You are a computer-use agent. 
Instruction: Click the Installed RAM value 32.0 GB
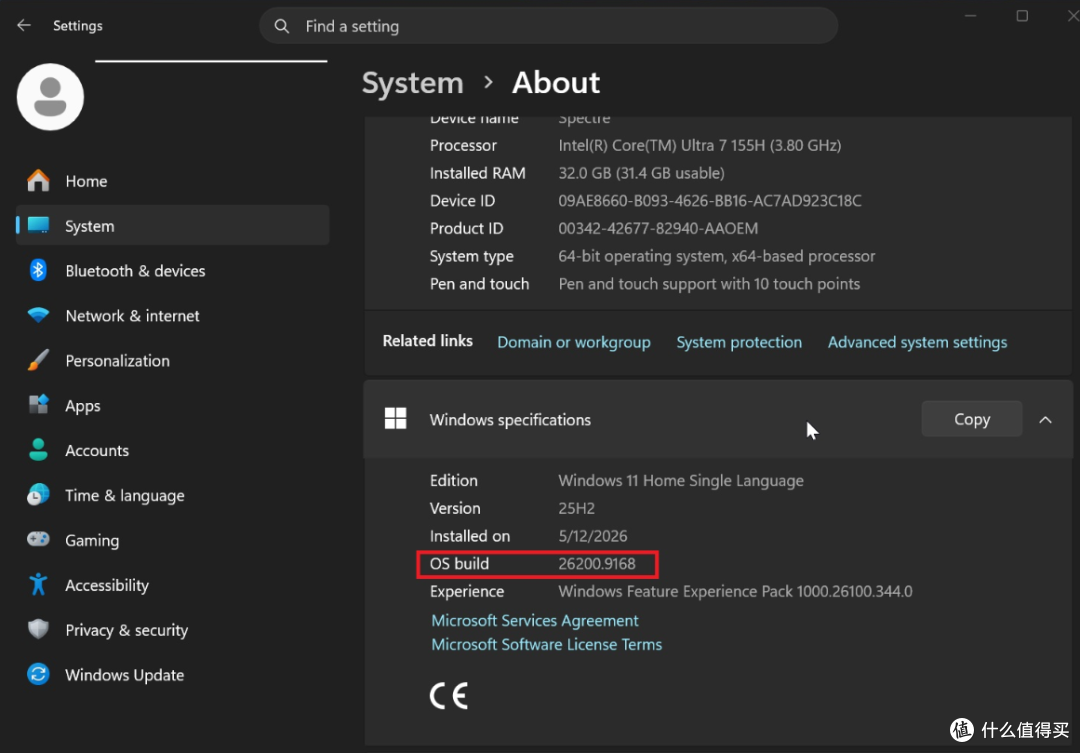(641, 173)
